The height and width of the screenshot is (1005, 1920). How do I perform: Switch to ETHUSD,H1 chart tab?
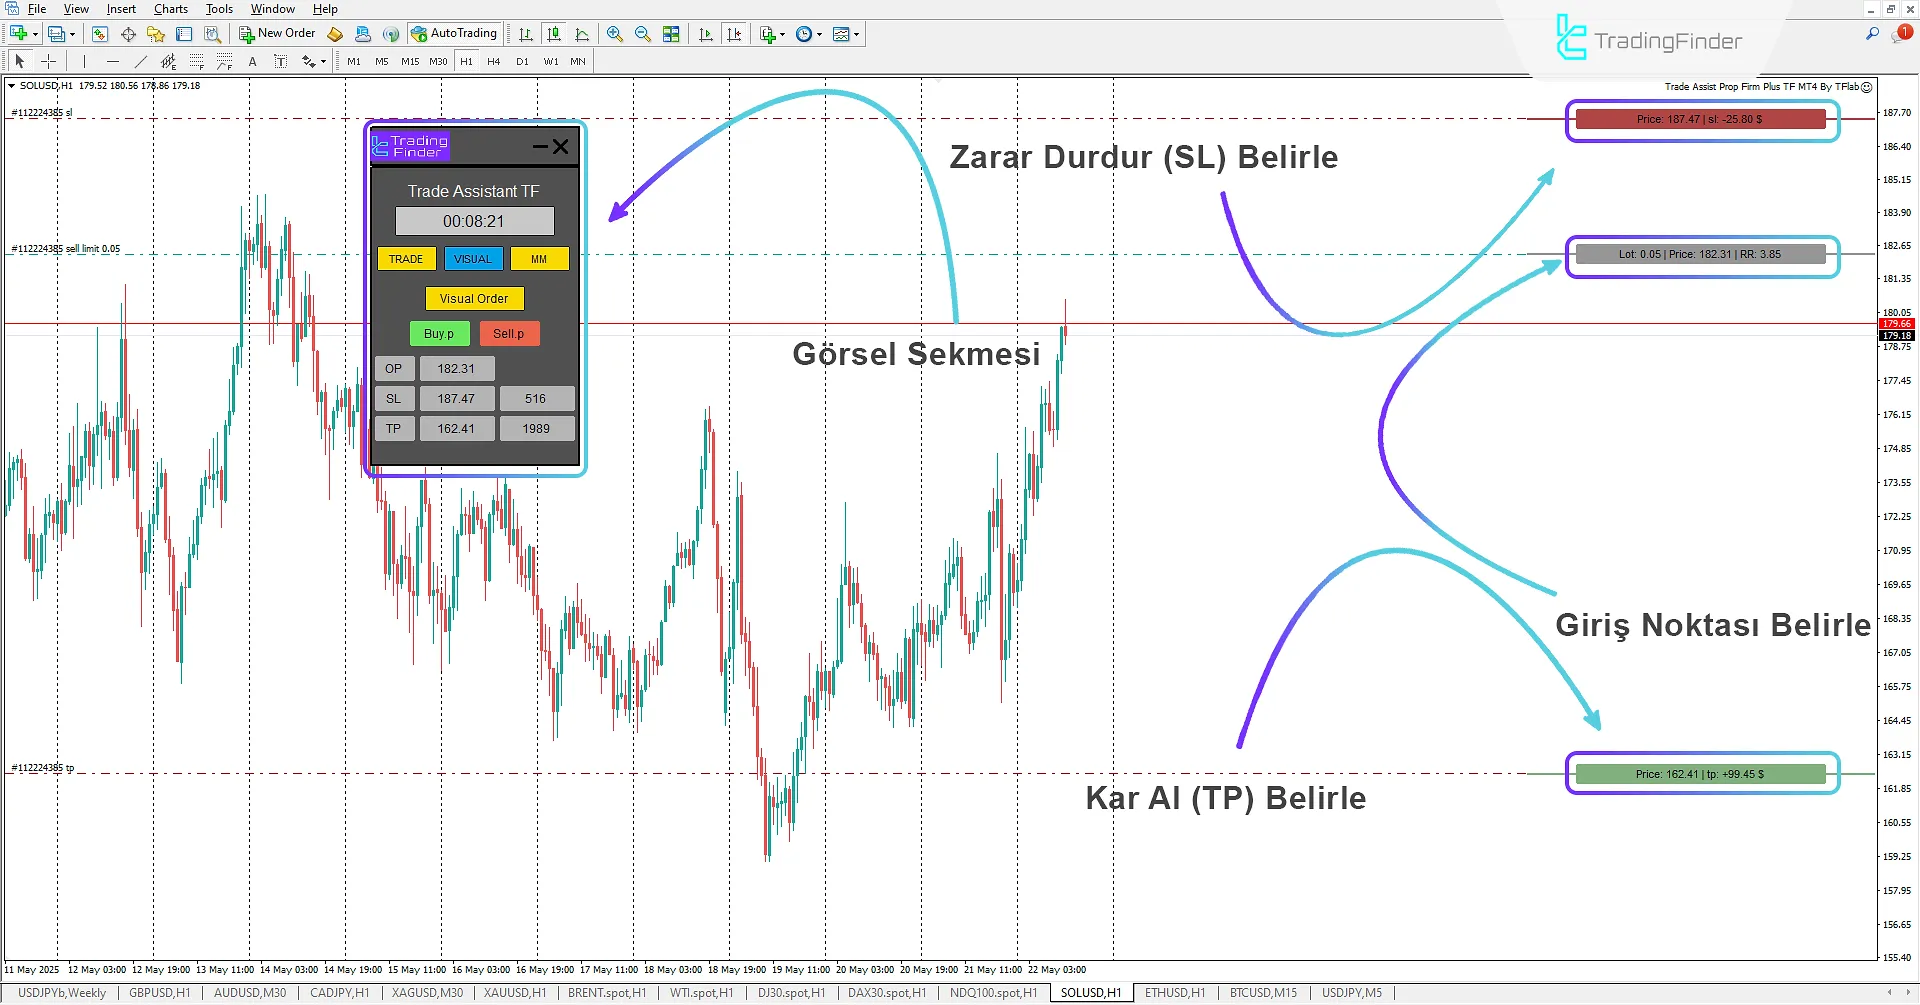point(1175,993)
